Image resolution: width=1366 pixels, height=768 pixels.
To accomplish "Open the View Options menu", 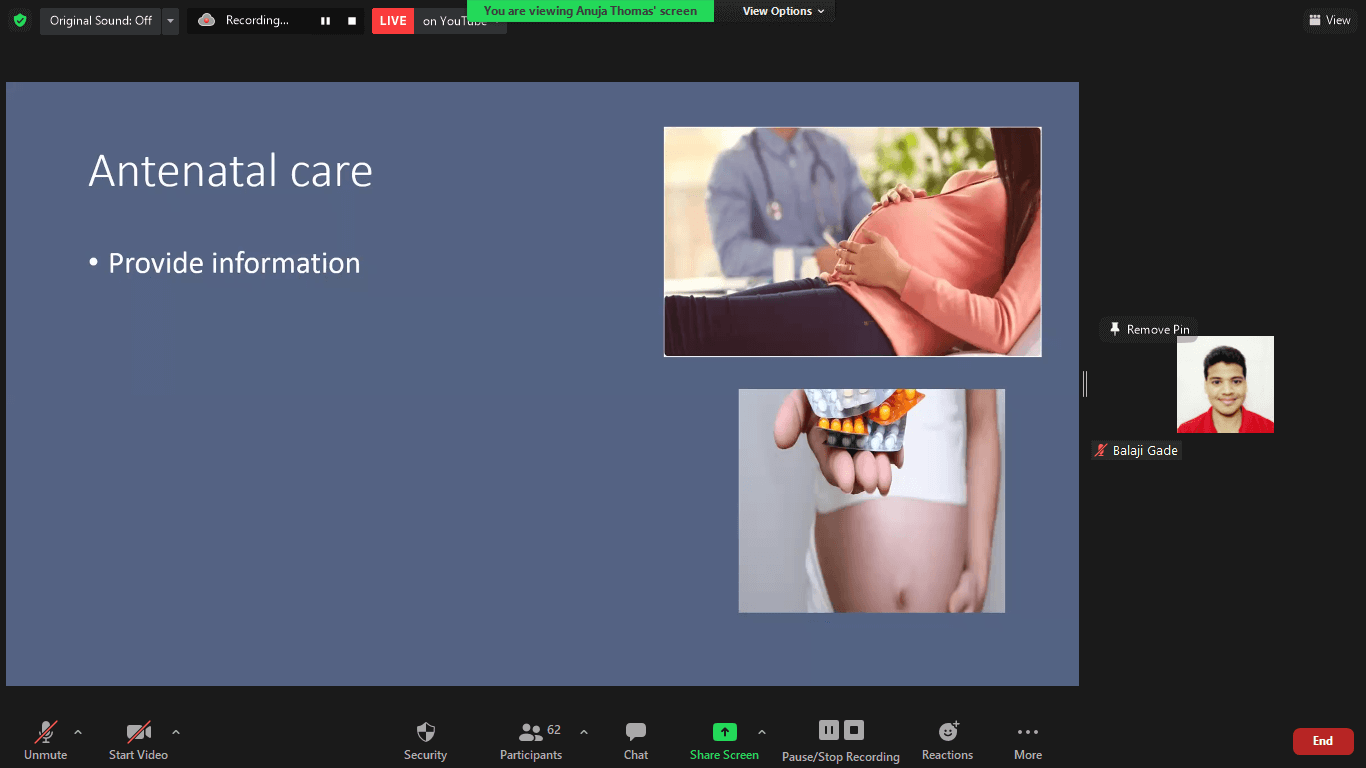I will 783,11.
